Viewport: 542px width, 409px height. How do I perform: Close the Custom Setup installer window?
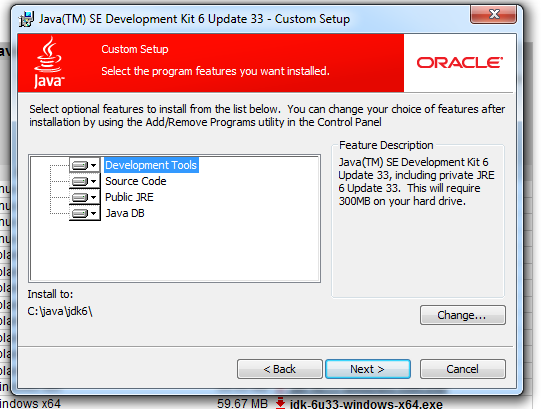point(494,14)
